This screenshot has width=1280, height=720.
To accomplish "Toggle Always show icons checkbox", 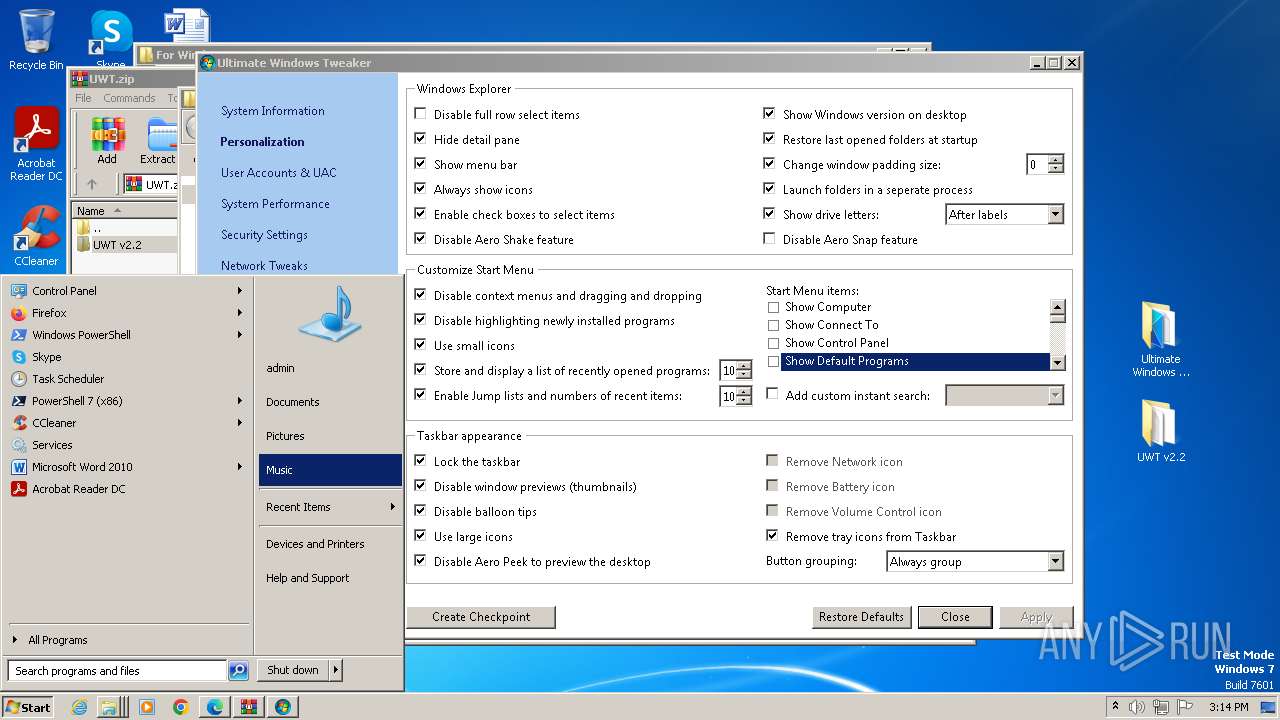I will pyautogui.click(x=420, y=189).
